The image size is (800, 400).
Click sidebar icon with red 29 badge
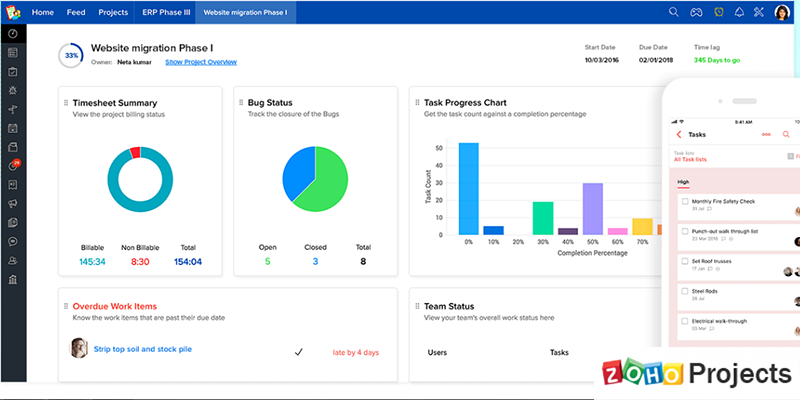click(13, 165)
